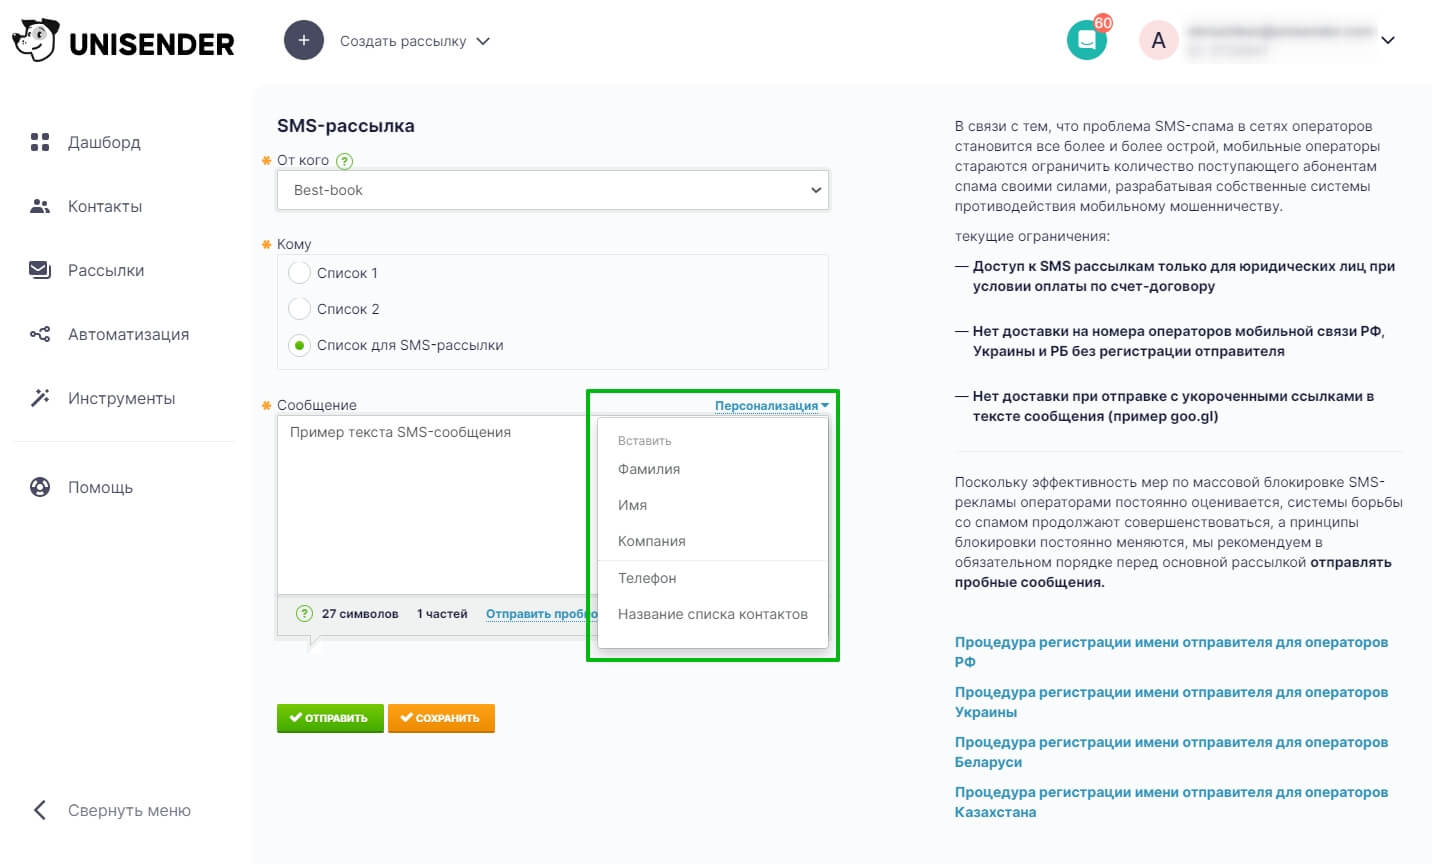Click the user avatar with letter A

tap(1159, 41)
